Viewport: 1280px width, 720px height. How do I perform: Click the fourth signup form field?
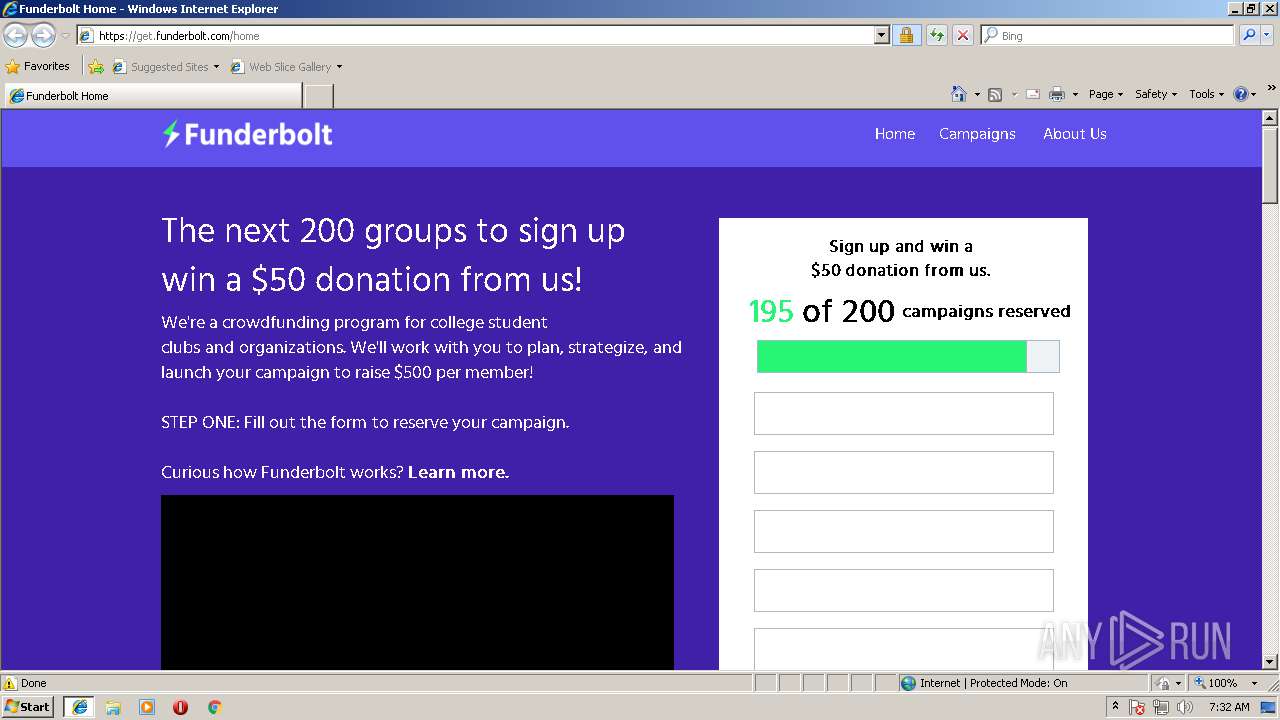904,590
